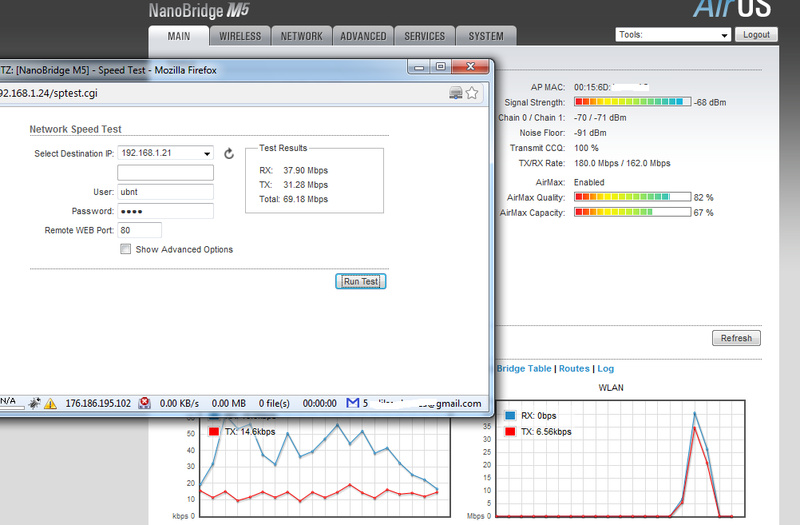Click the WLAN graph TX: 6.56kbps legend
Viewport: 800px width, 525px height.
coord(538,432)
